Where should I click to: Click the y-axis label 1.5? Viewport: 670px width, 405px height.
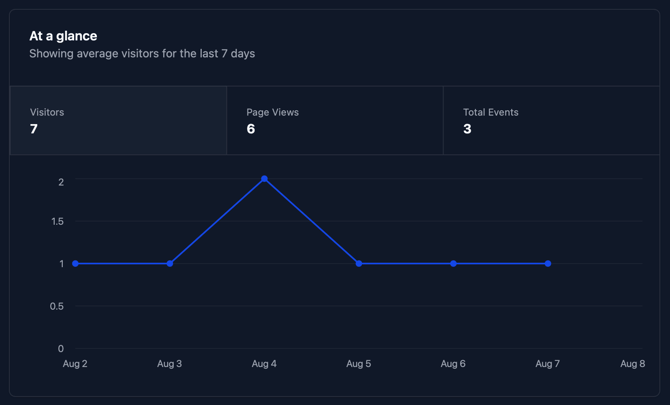coord(57,222)
